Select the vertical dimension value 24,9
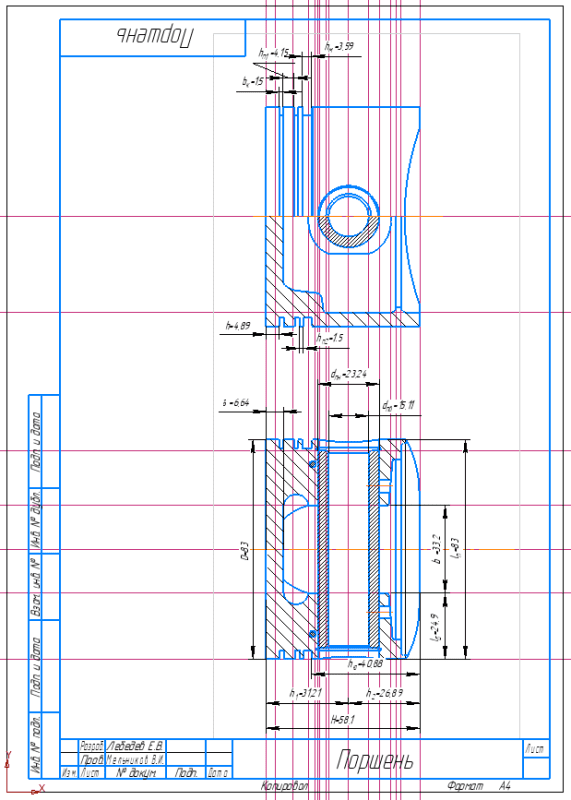The image size is (571, 800). coord(435,627)
